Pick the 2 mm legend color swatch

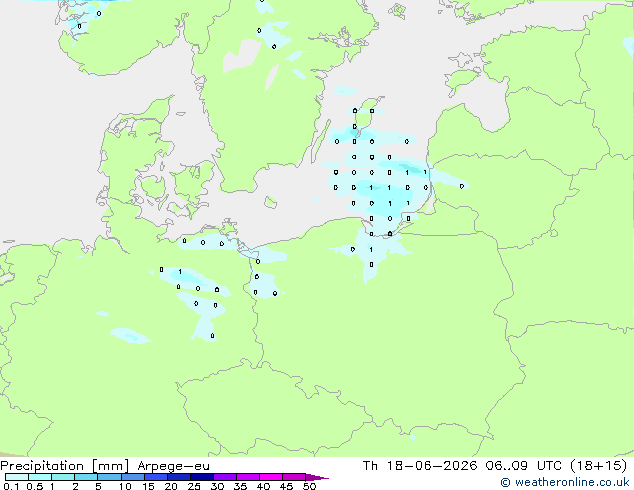[86, 477]
